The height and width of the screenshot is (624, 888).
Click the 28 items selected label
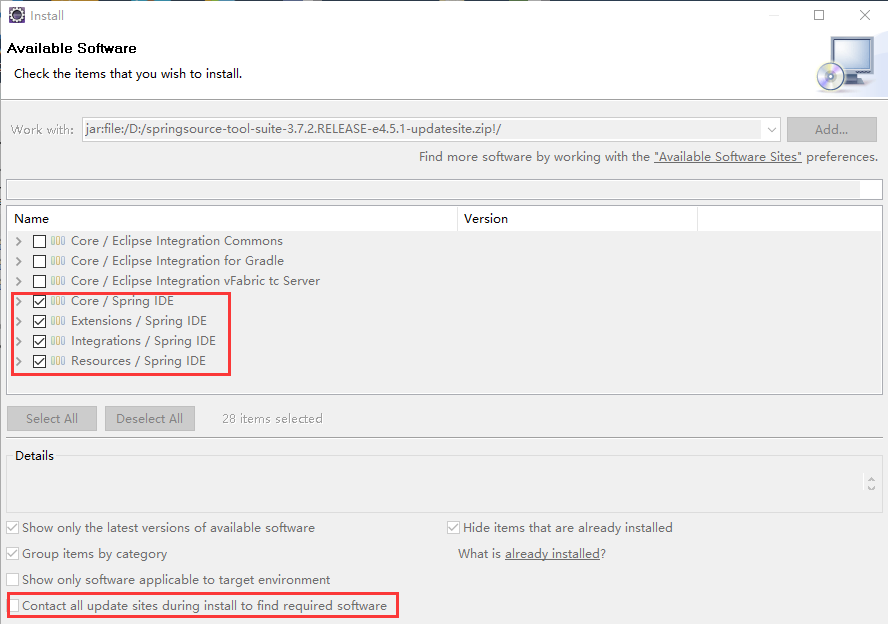272,418
